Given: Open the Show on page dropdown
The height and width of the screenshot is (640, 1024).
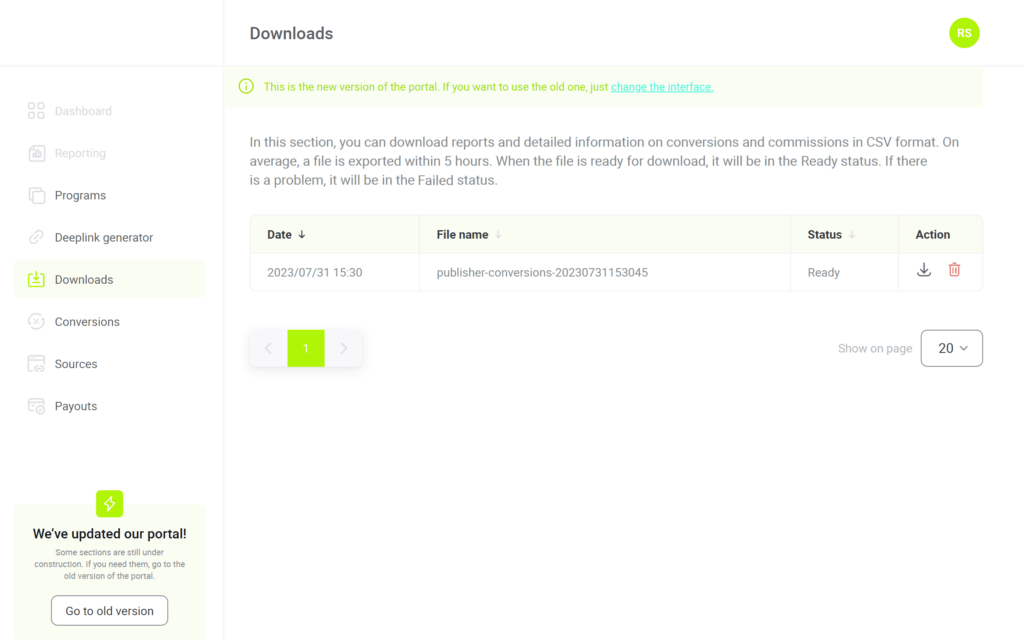Looking at the screenshot, I should [951, 348].
